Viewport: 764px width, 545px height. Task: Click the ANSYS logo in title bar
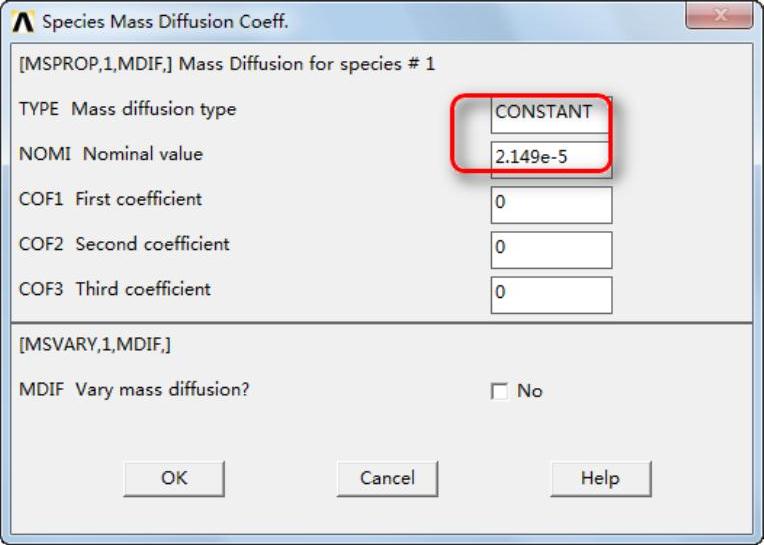coord(24,21)
